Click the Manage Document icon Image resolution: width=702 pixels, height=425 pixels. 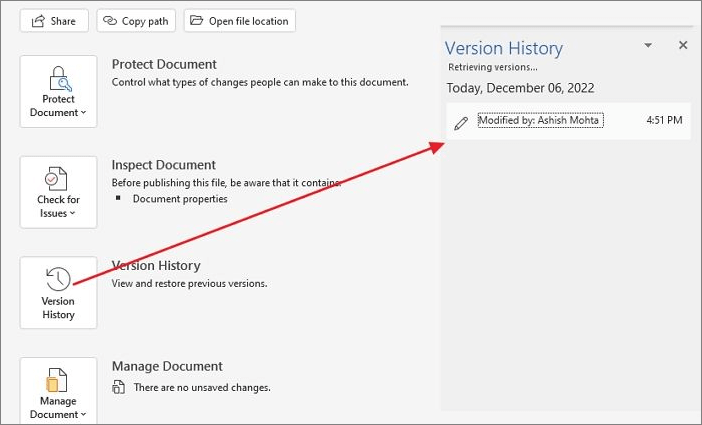tap(58, 381)
